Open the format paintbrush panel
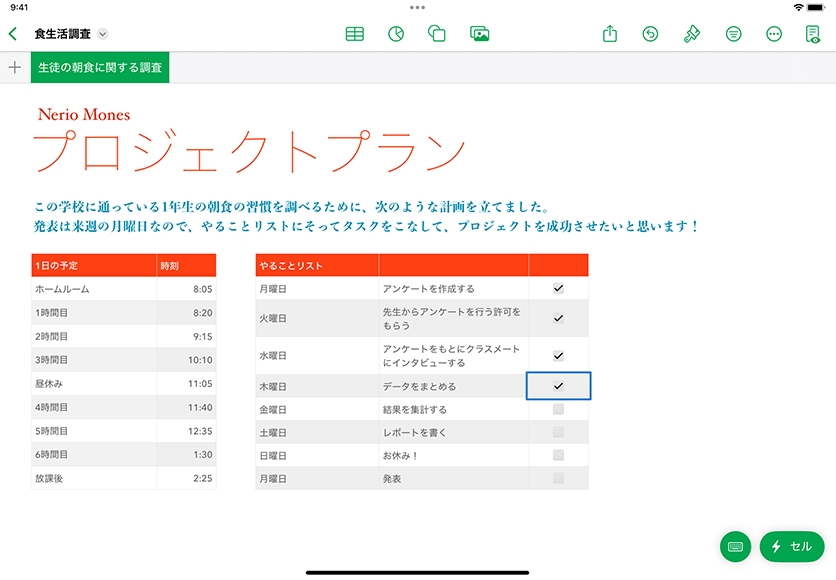 click(x=692, y=34)
